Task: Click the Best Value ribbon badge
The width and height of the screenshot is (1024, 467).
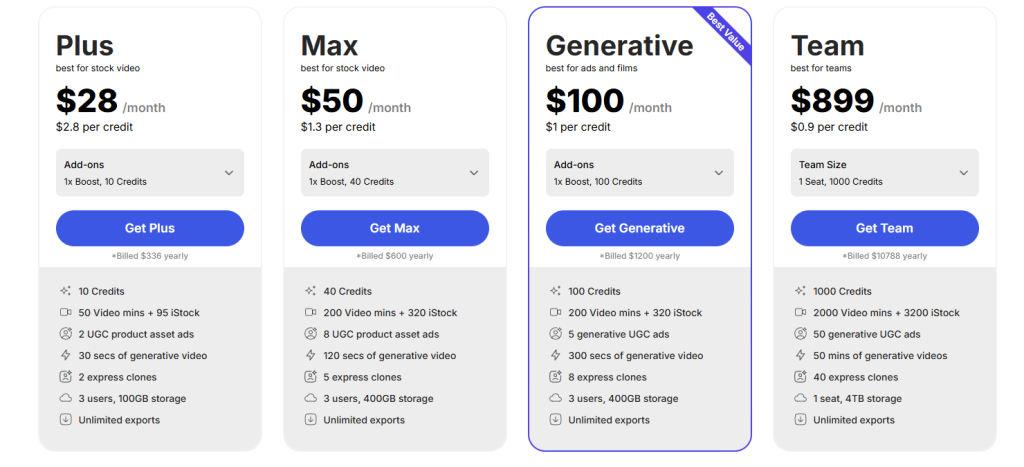Action: [726, 31]
